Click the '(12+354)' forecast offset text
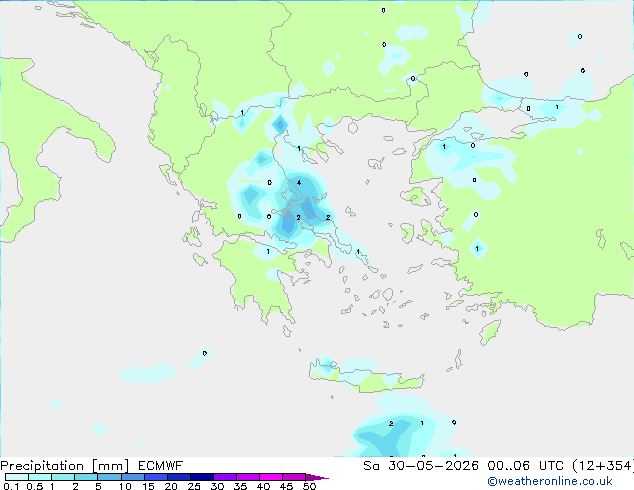The height and width of the screenshot is (490, 634). (603, 466)
